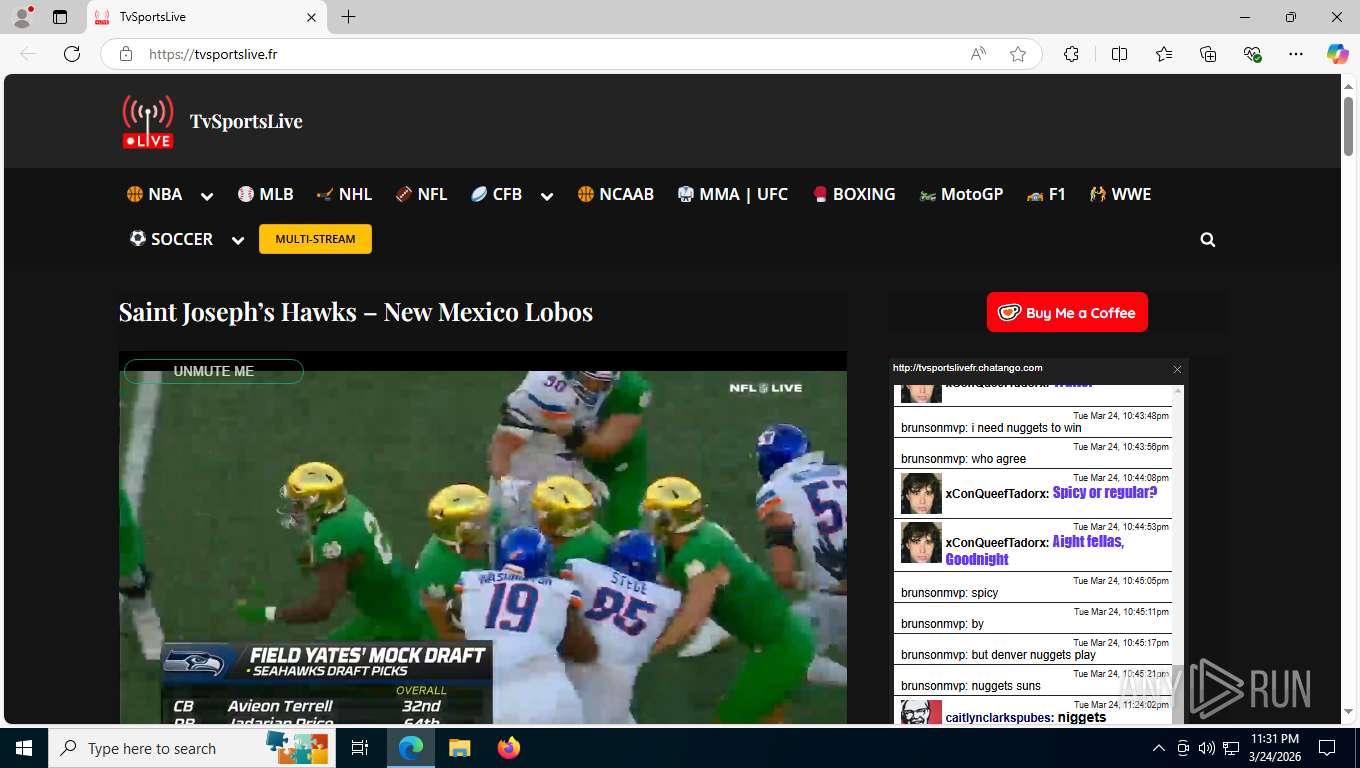The width and height of the screenshot is (1360, 768).
Task: Open the BOXING menu item
Action: click(853, 194)
